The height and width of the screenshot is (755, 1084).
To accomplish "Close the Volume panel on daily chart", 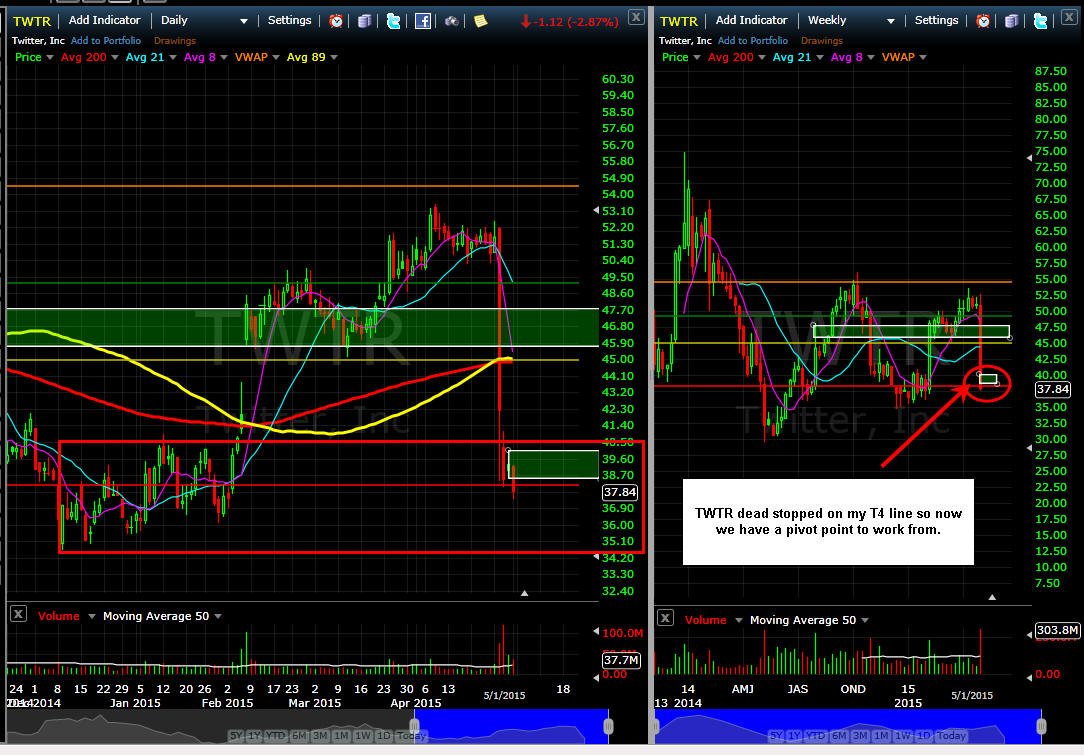I will [x=19, y=614].
